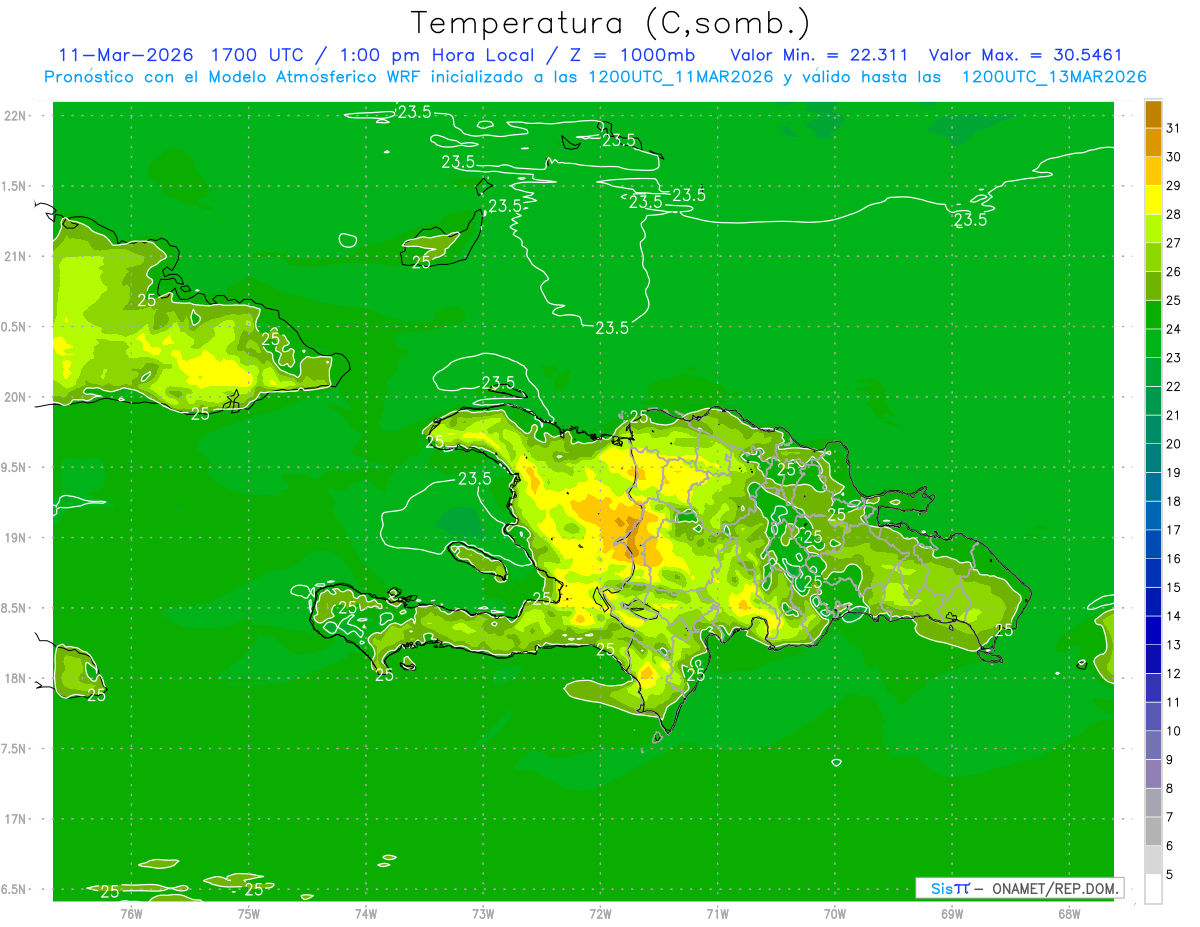
Task: Click the white colorbar band below the 5 label
Action: point(1154,889)
